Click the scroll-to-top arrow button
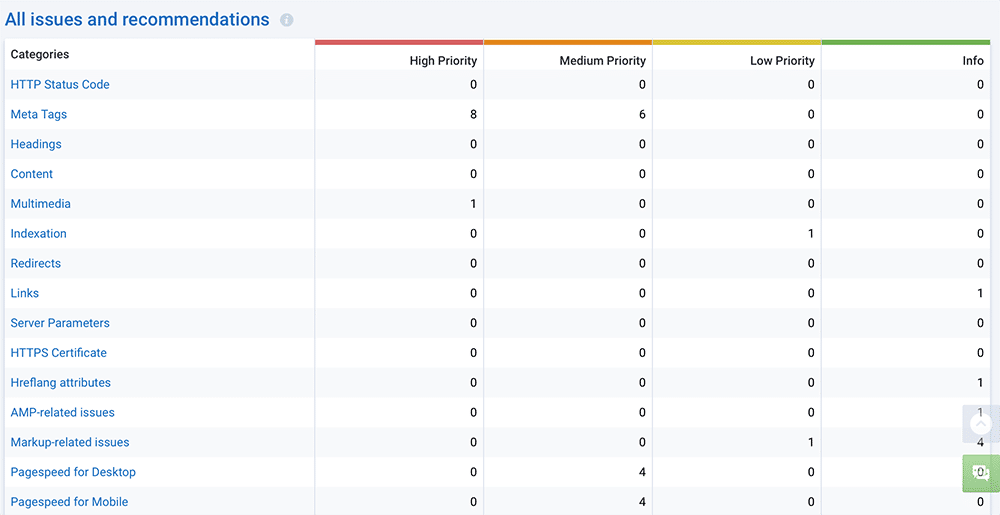The width and height of the screenshot is (1000, 515). pyautogui.click(x=981, y=424)
